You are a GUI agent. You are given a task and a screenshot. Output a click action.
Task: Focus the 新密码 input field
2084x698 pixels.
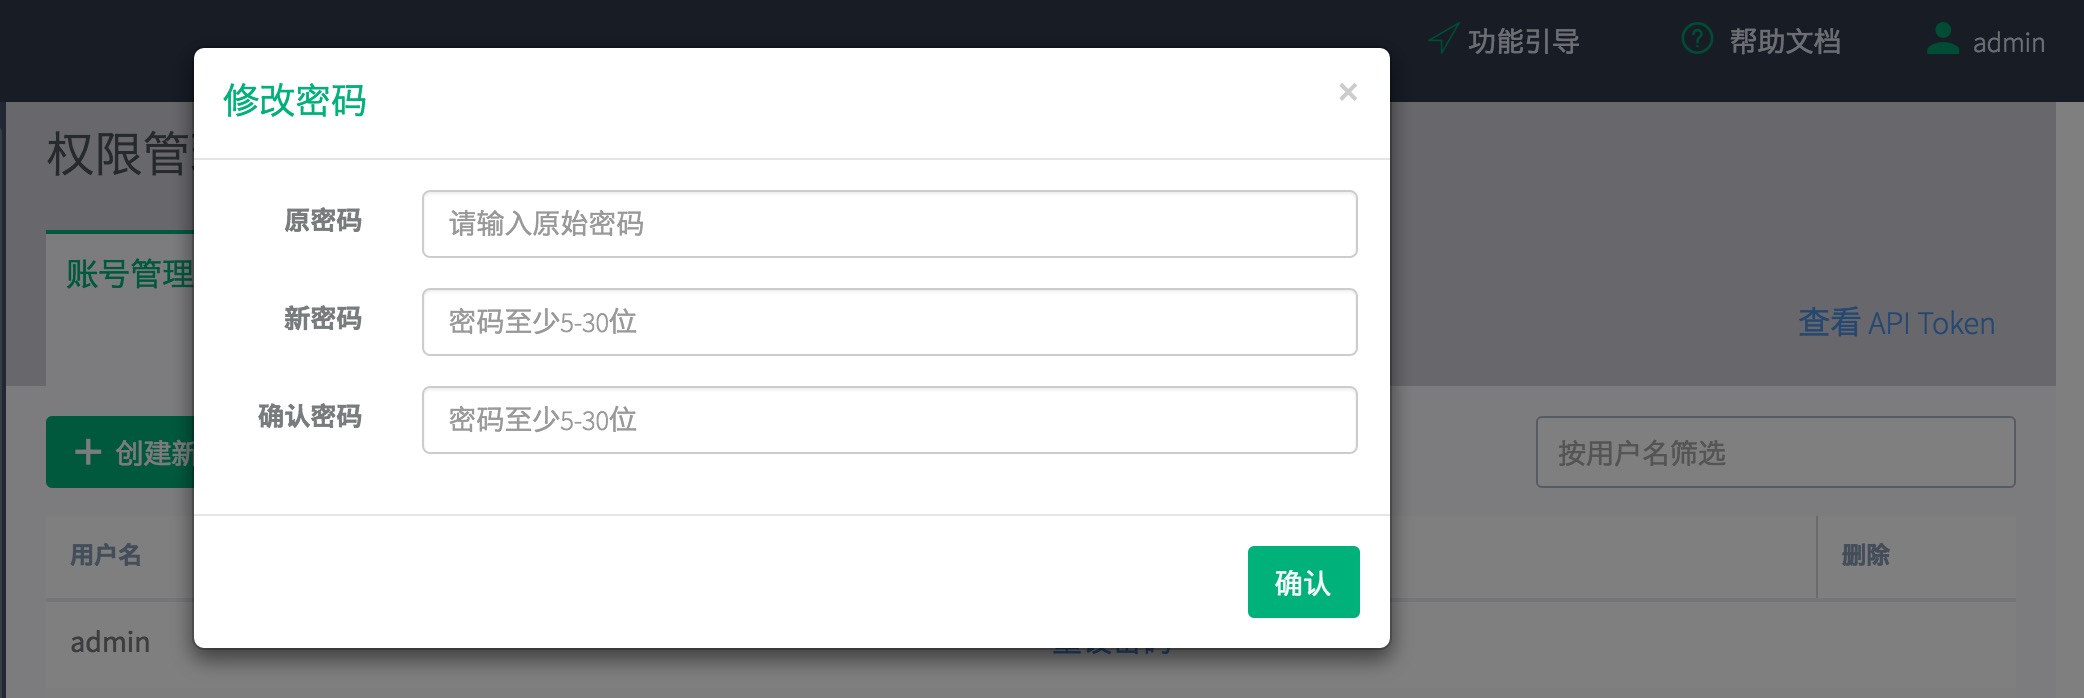(890, 322)
